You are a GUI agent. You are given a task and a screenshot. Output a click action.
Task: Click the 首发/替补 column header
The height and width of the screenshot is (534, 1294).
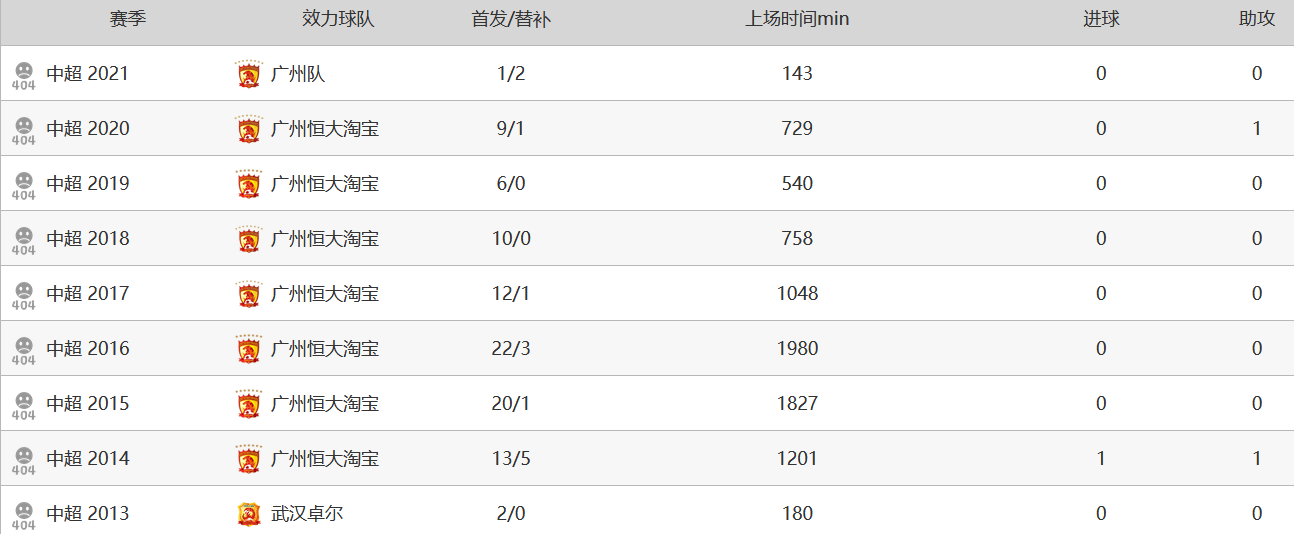tap(511, 19)
